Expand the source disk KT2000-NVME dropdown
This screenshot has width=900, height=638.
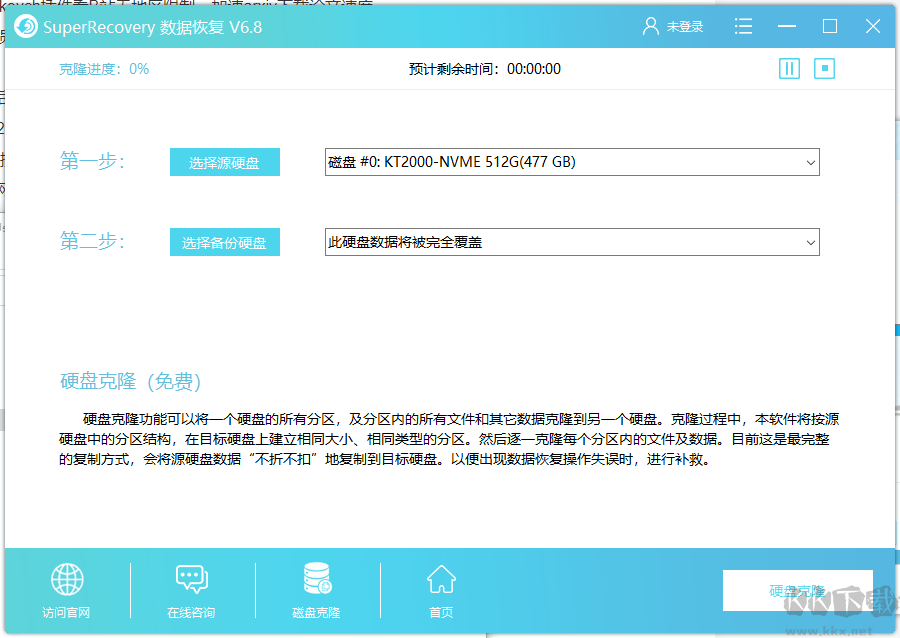pos(809,162)
